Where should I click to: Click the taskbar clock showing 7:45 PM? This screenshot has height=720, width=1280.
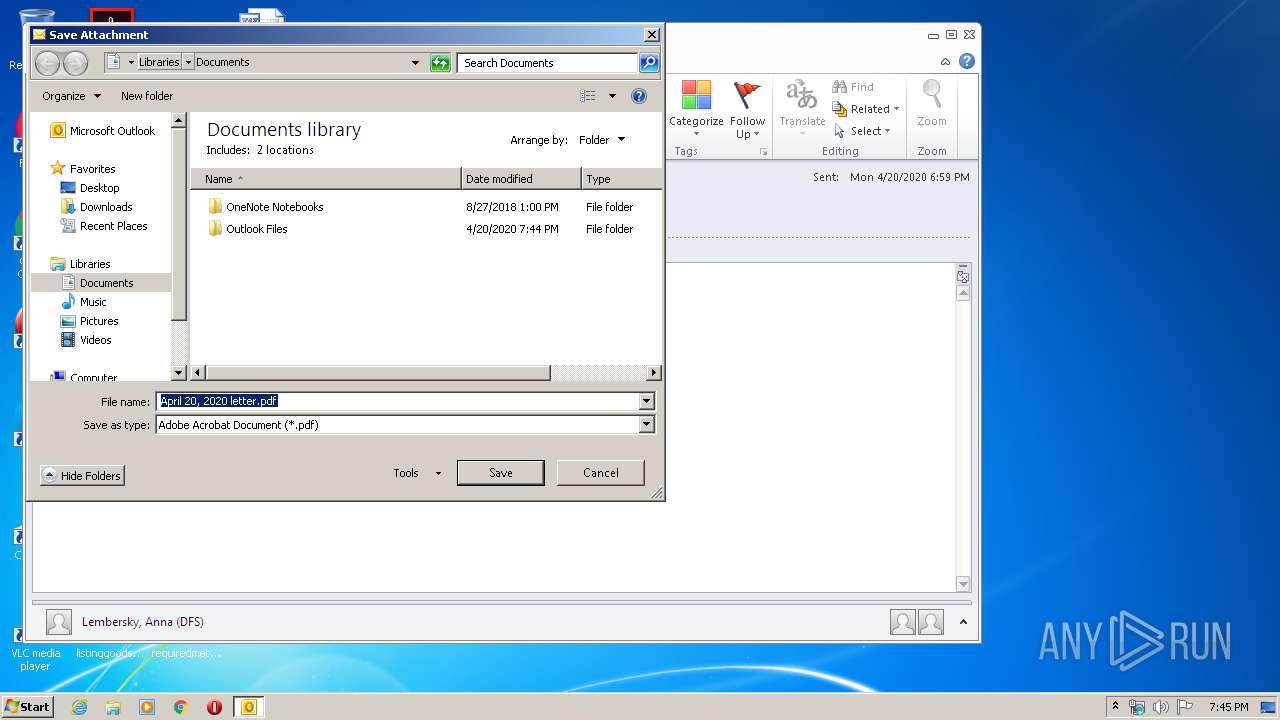pyautogui.click(x=1228, y=707)
